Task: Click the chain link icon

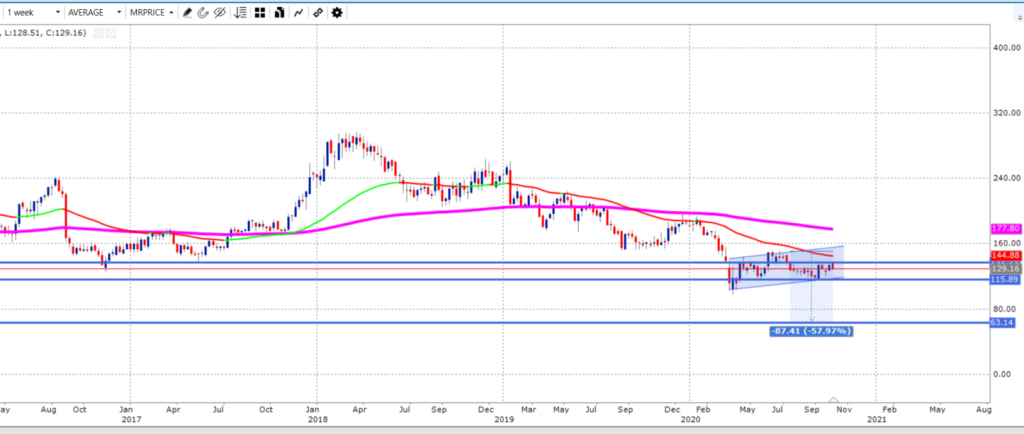Action: pos(317,13)
